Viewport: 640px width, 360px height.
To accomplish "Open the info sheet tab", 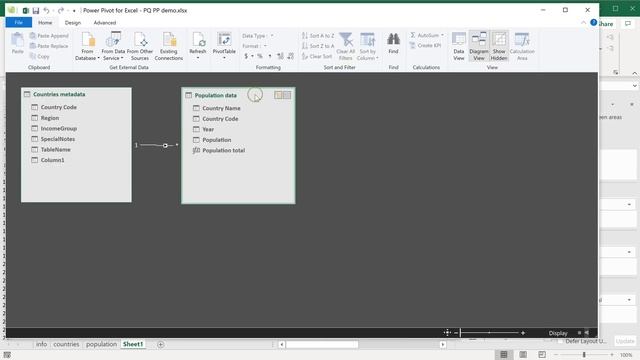I will 41,344.
